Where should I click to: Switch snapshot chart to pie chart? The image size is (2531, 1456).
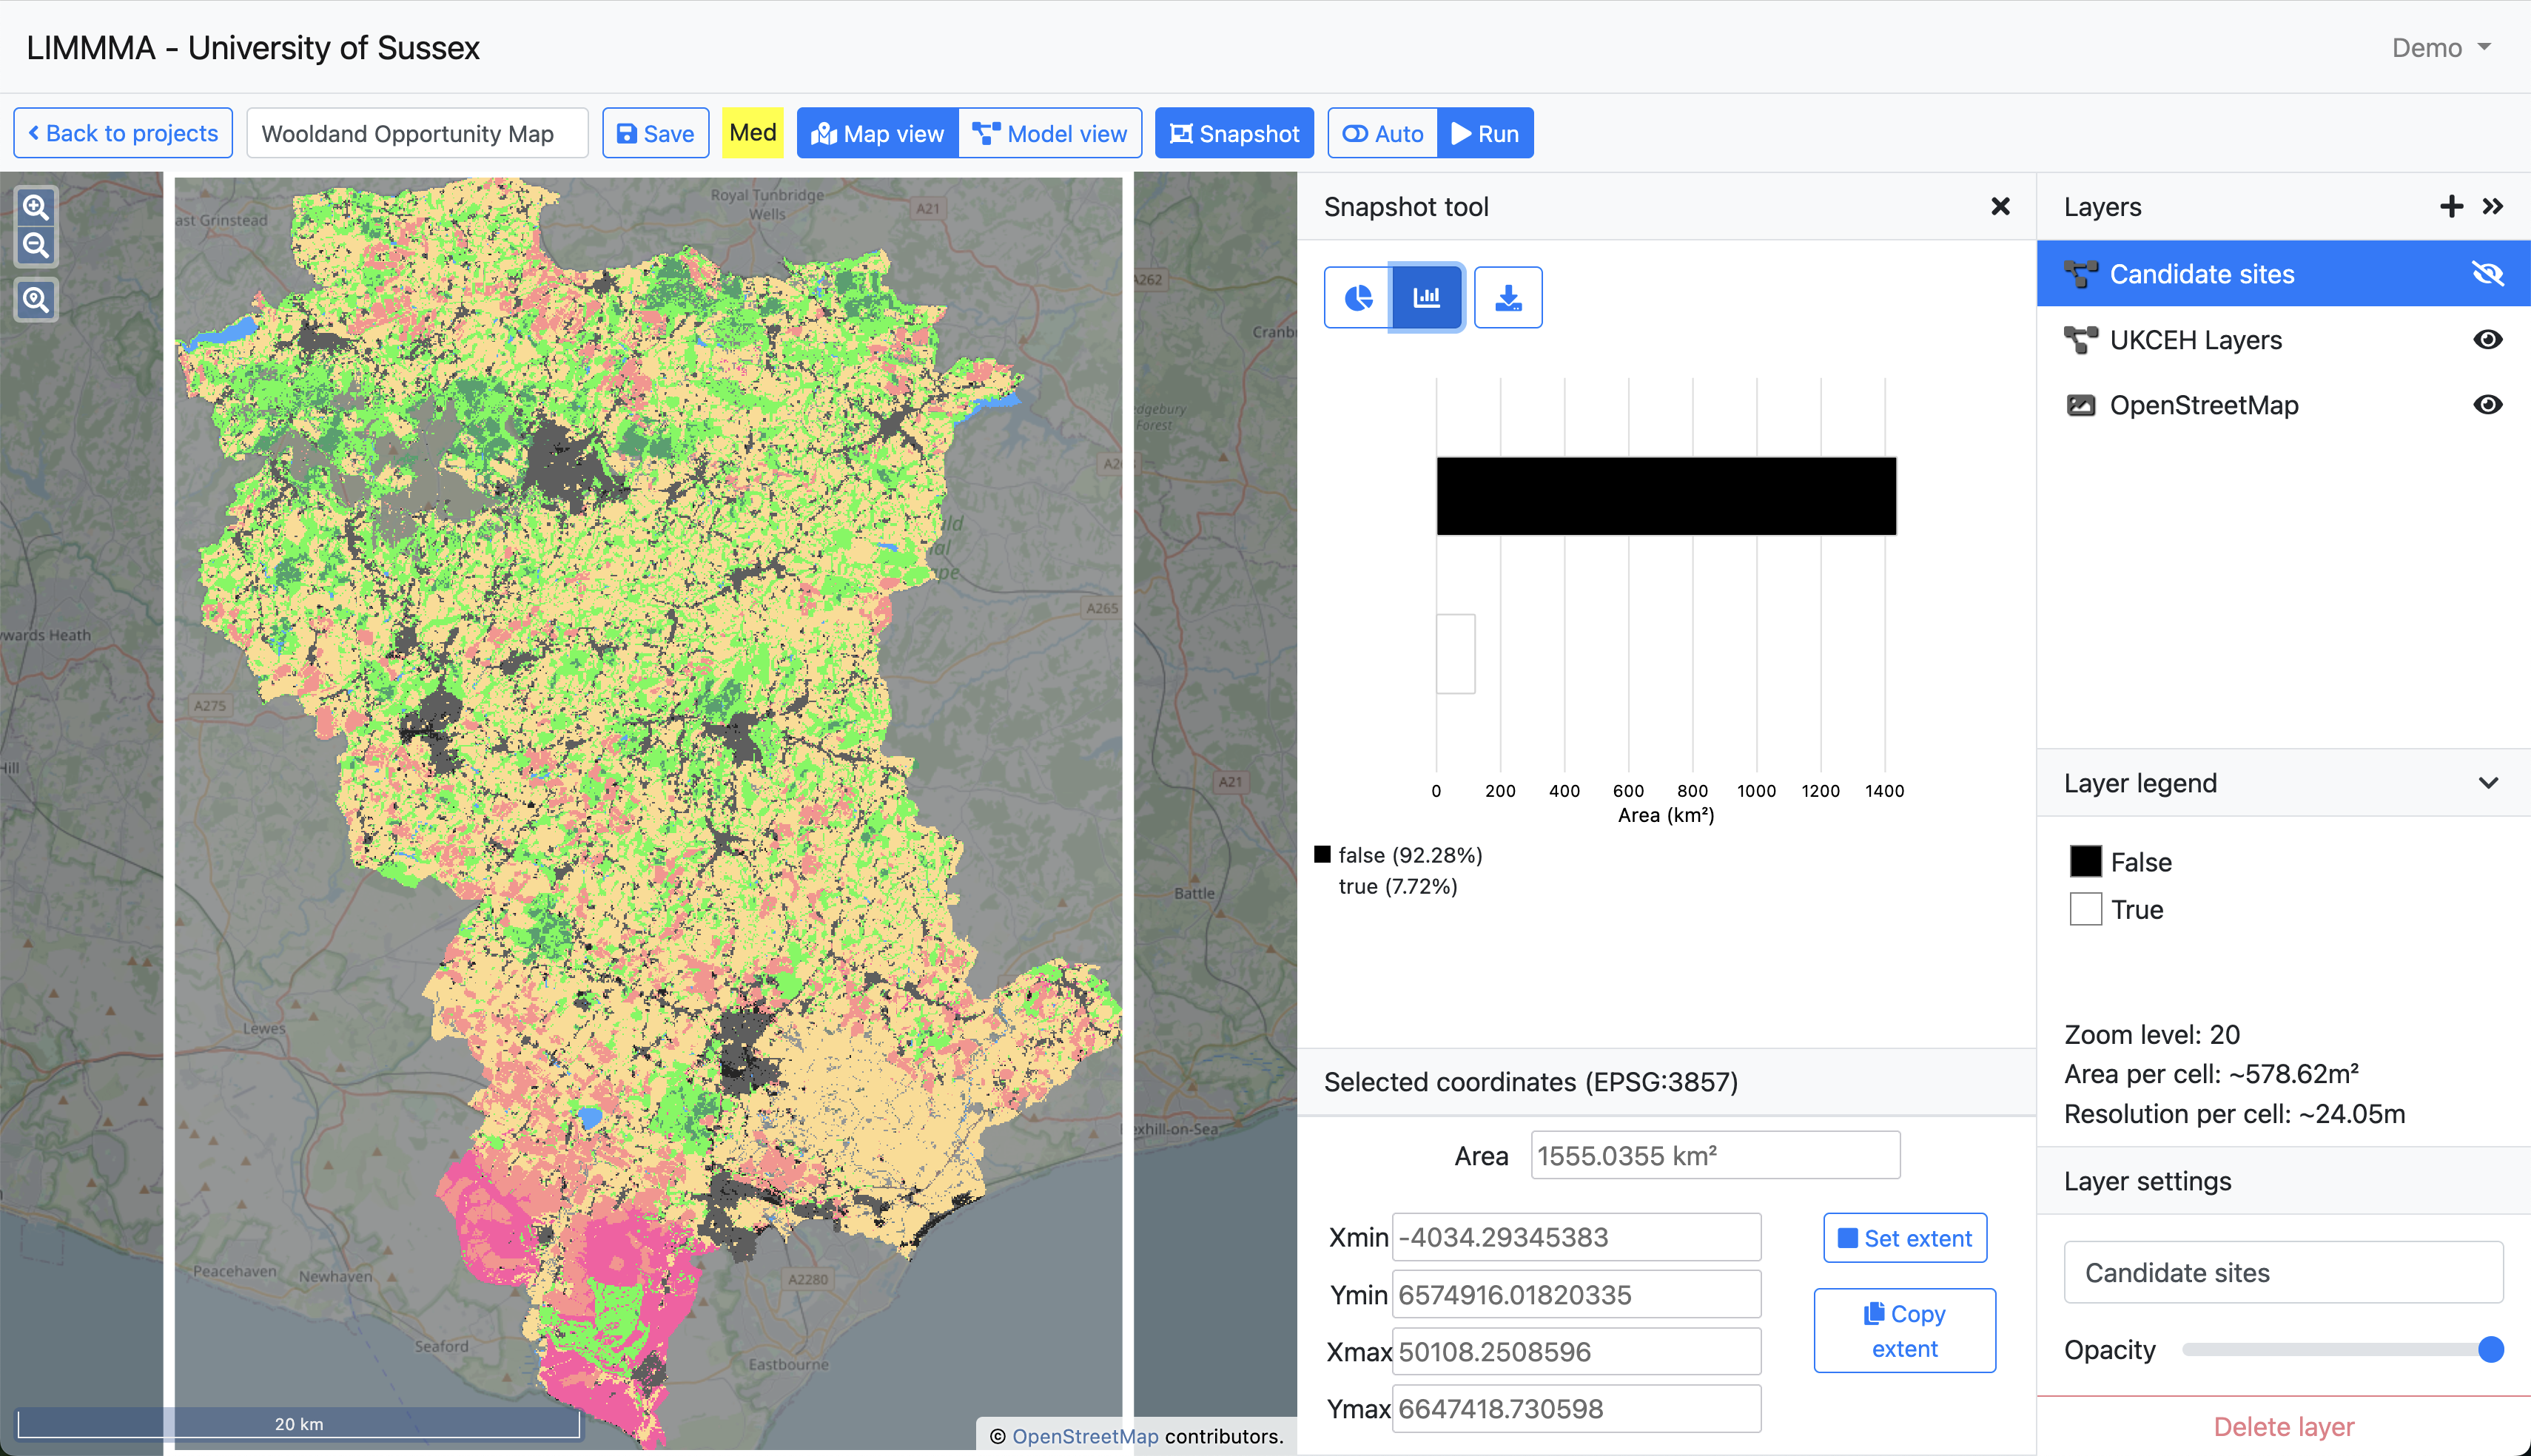(1357, 298)
